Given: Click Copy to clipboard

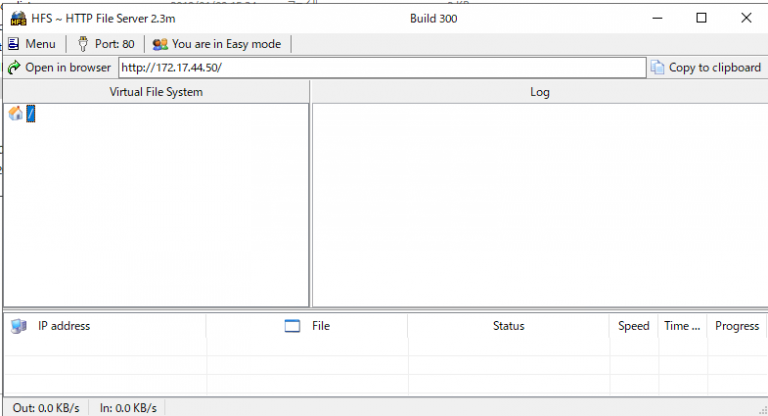Looking at the screenshot, I should click(x=706, y=68).
